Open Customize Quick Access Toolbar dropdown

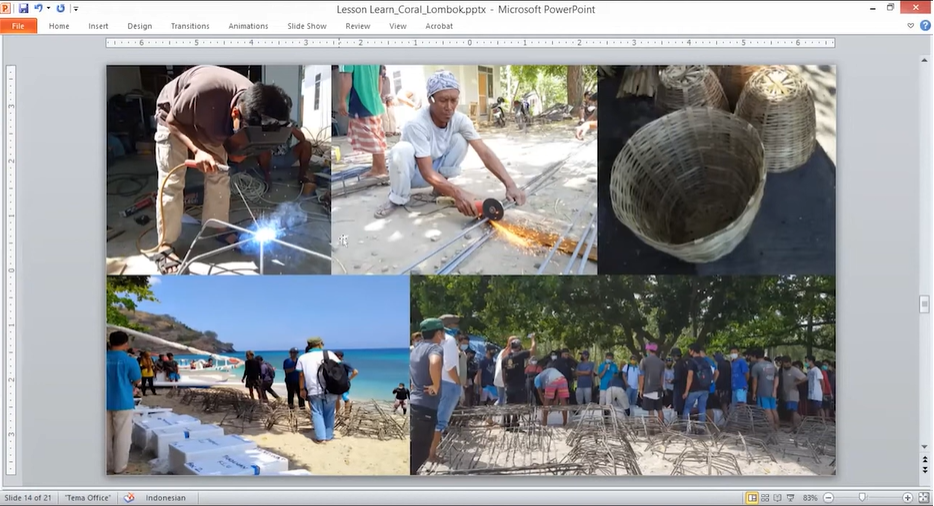75,8
